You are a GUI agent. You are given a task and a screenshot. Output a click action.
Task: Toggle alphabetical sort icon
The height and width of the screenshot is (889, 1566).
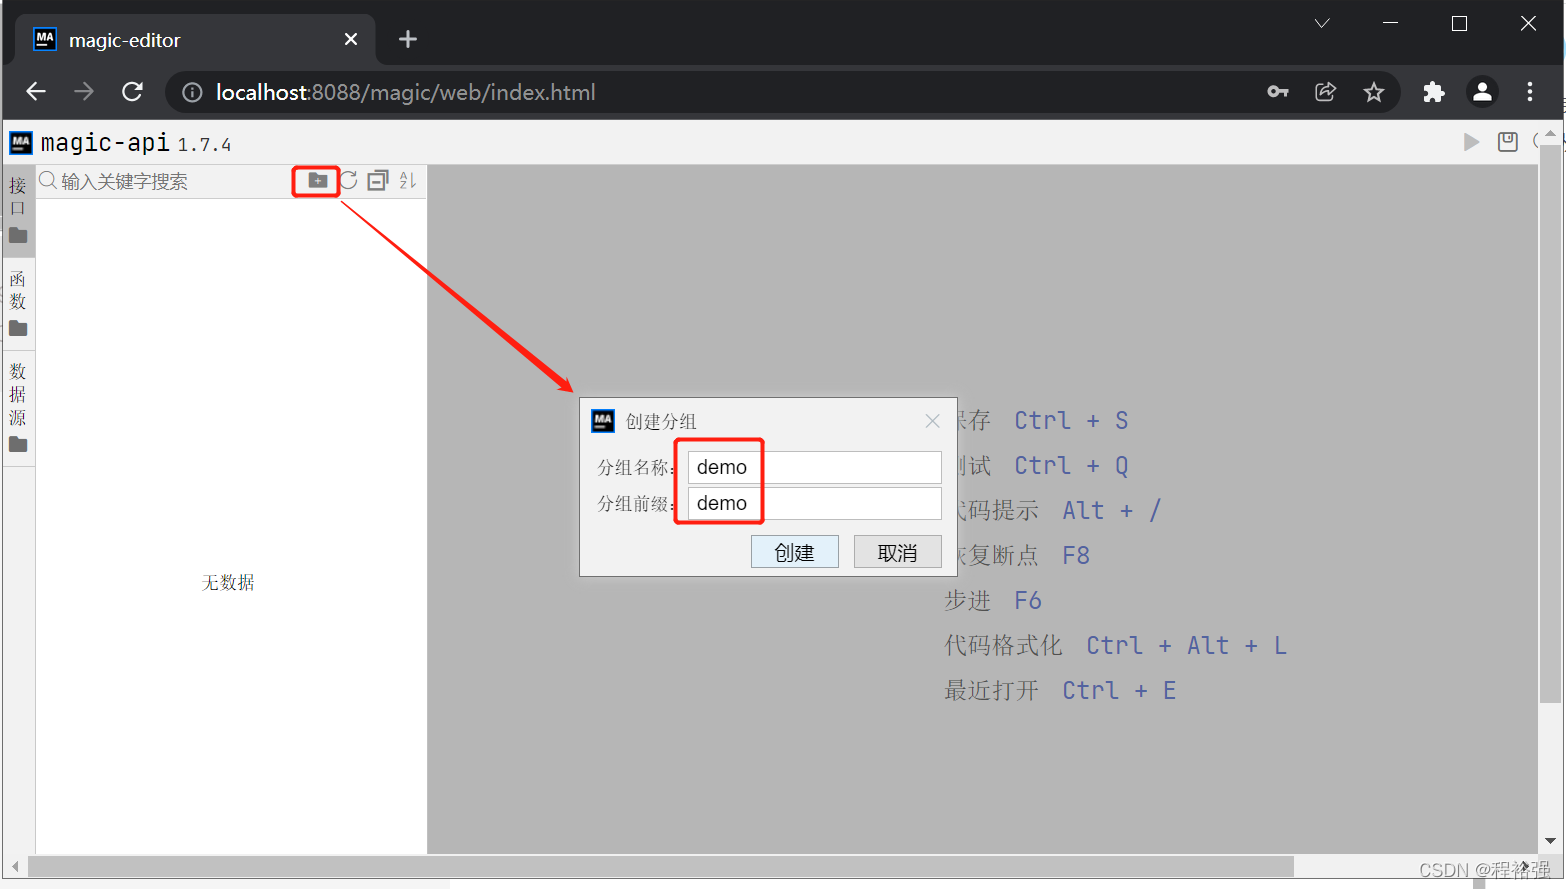coord(407,180)
